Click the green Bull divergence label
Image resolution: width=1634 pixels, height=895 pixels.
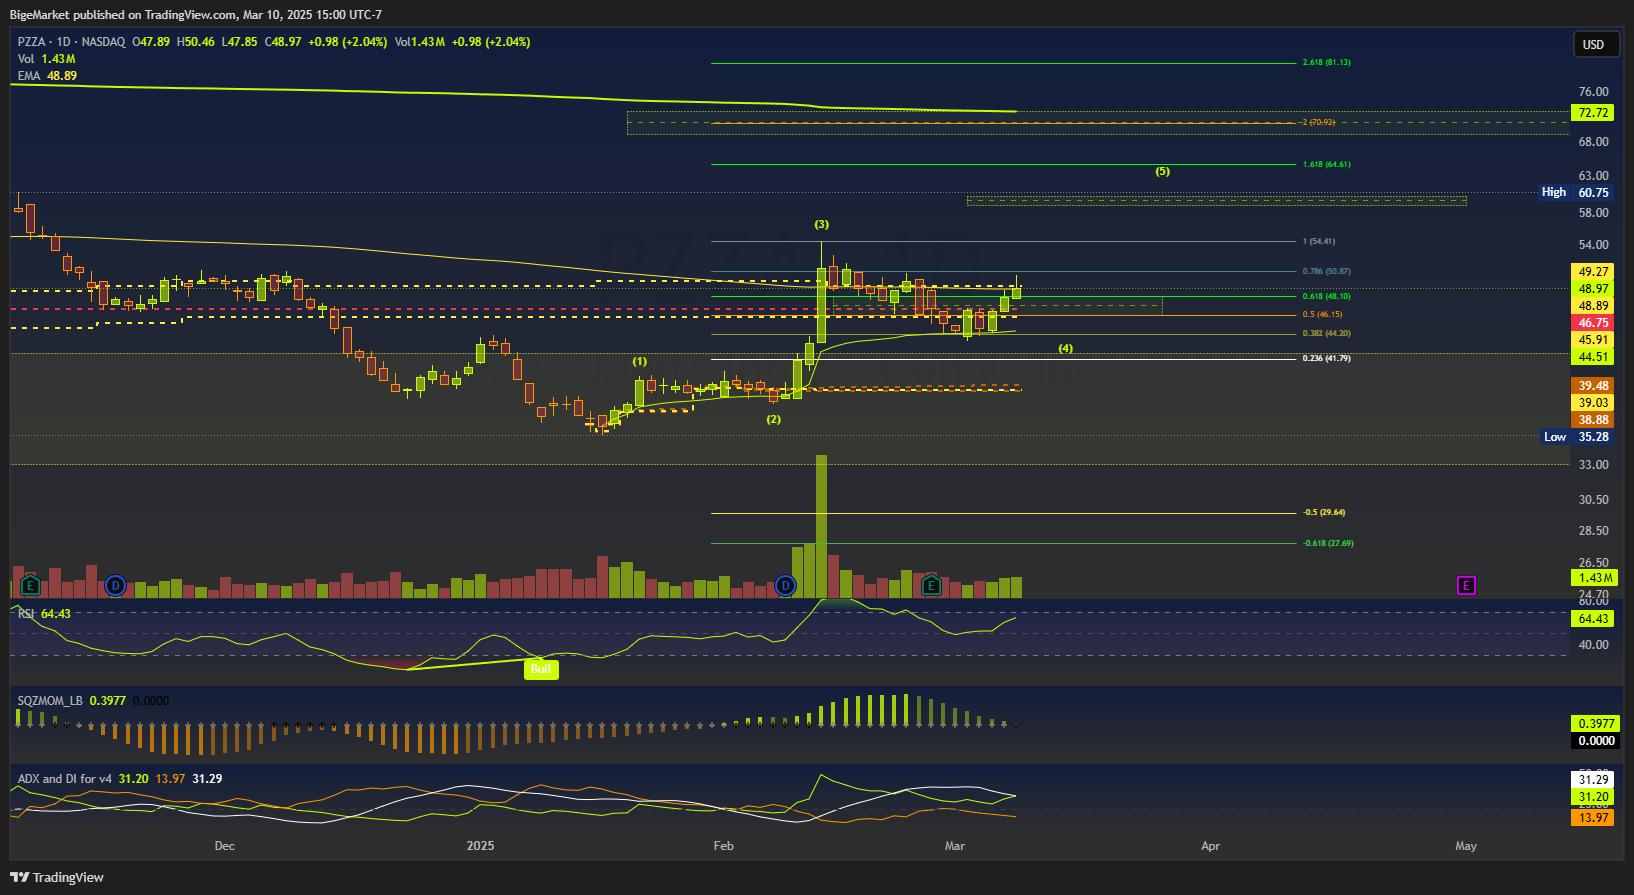click(x=541, y=669)
